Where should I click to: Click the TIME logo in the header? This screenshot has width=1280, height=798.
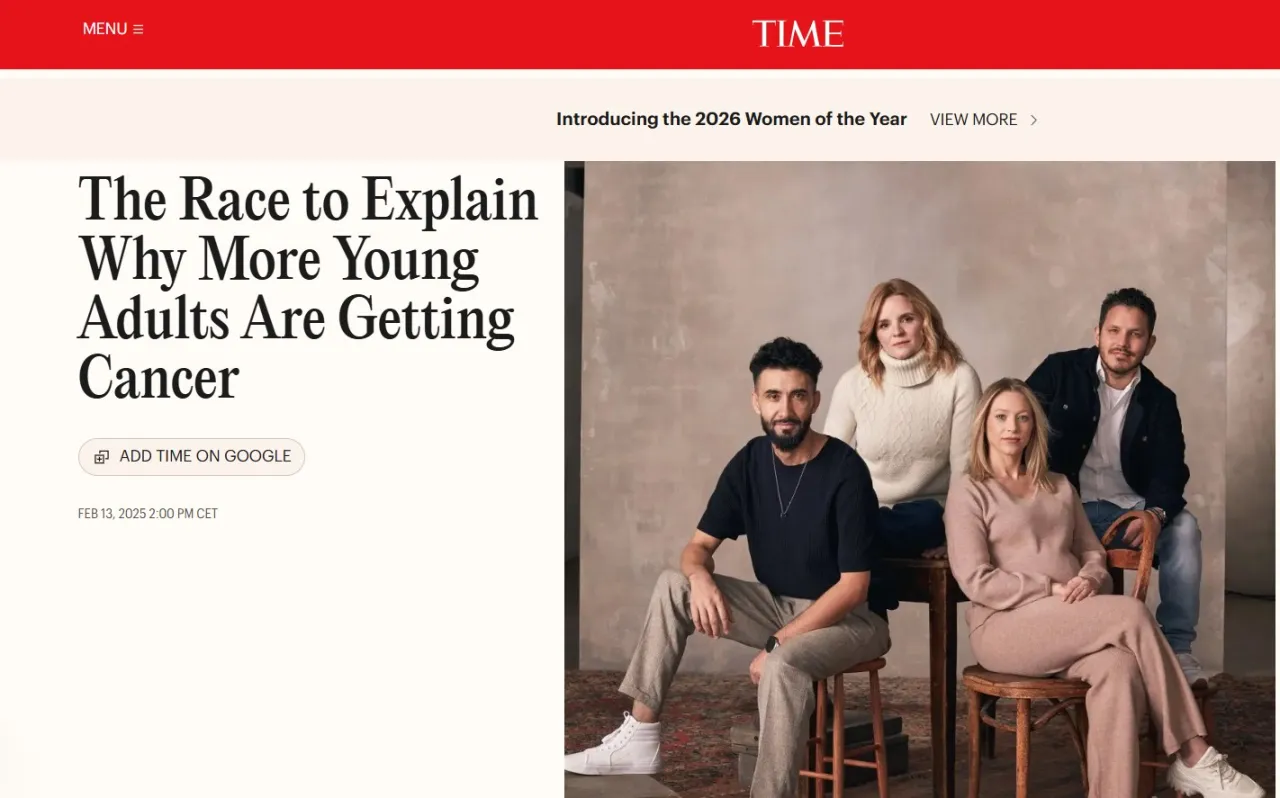pos(798,34)
